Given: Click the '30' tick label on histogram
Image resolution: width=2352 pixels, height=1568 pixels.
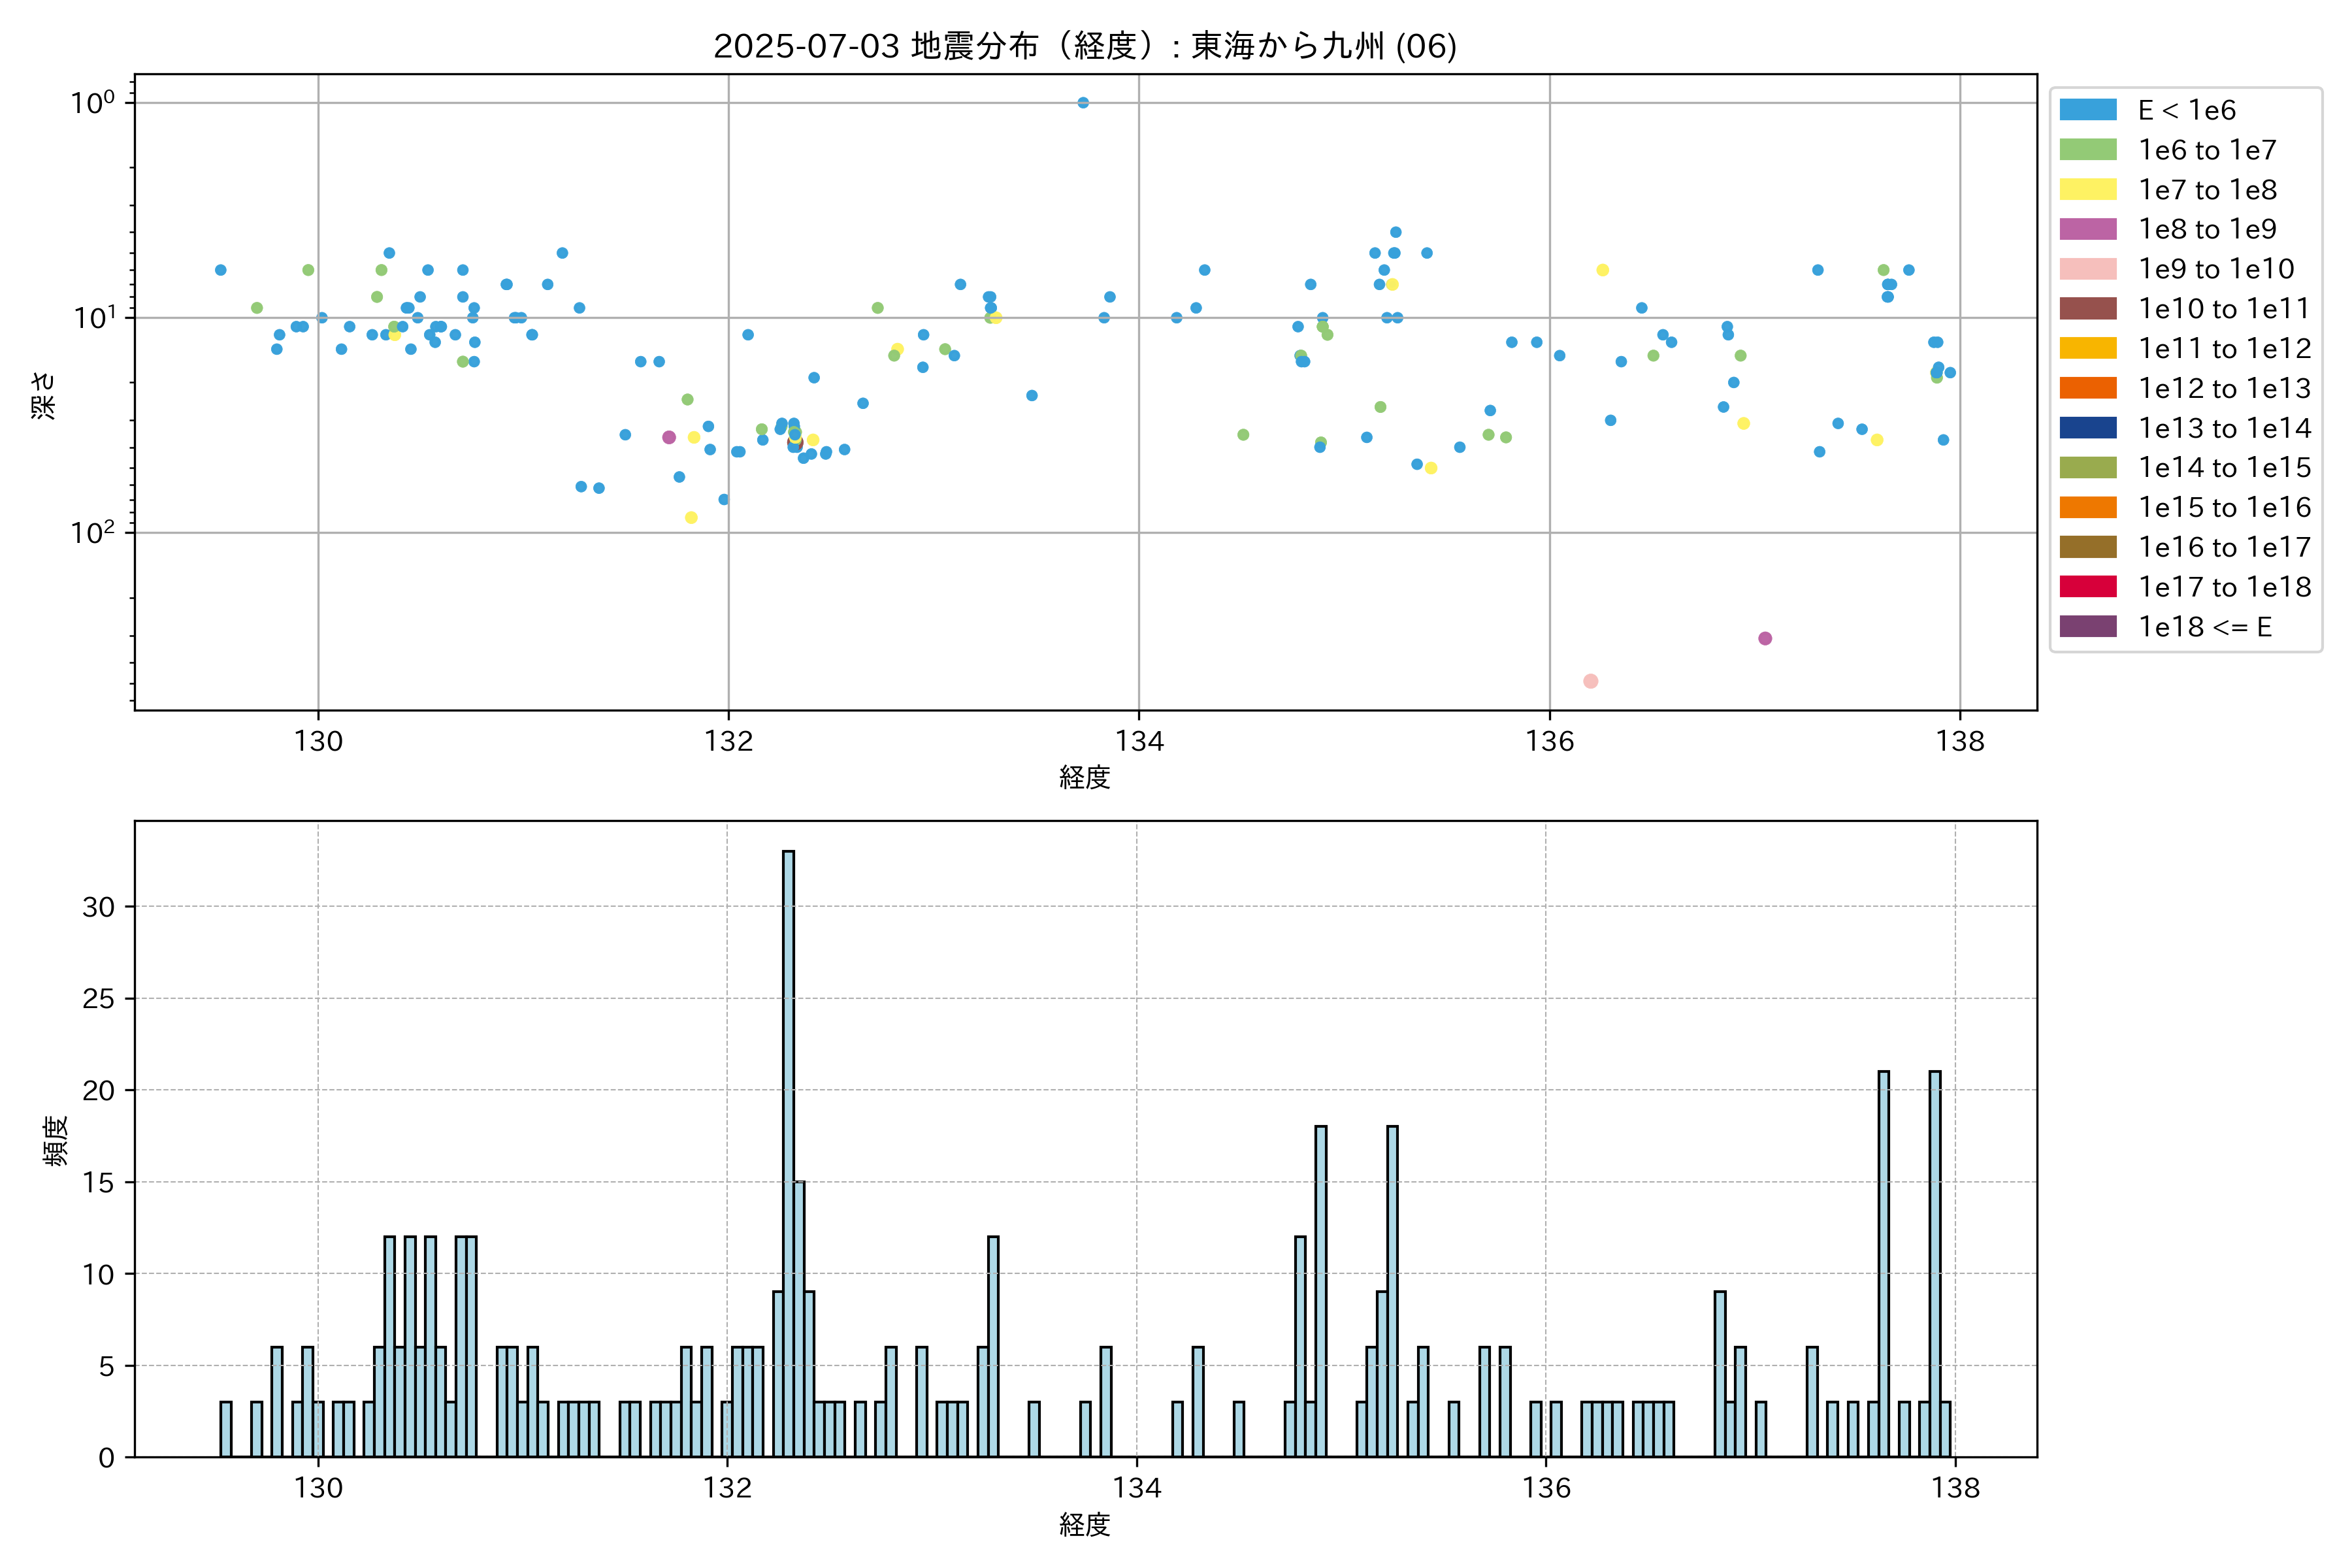Looking at the screenshot, I should (x=99, y=907).
